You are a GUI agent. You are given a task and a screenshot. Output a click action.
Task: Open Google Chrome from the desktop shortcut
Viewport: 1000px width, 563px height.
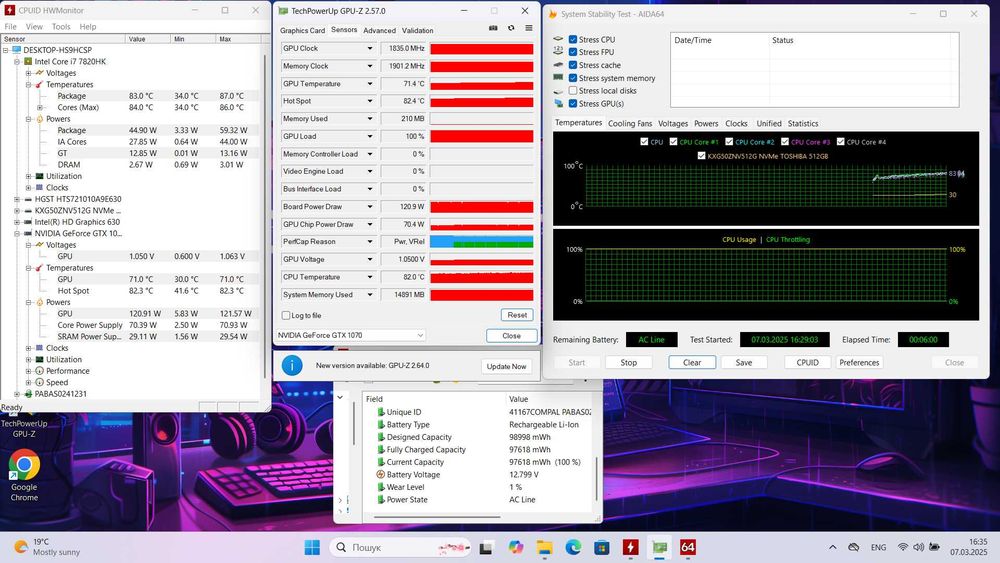[24, 466]
